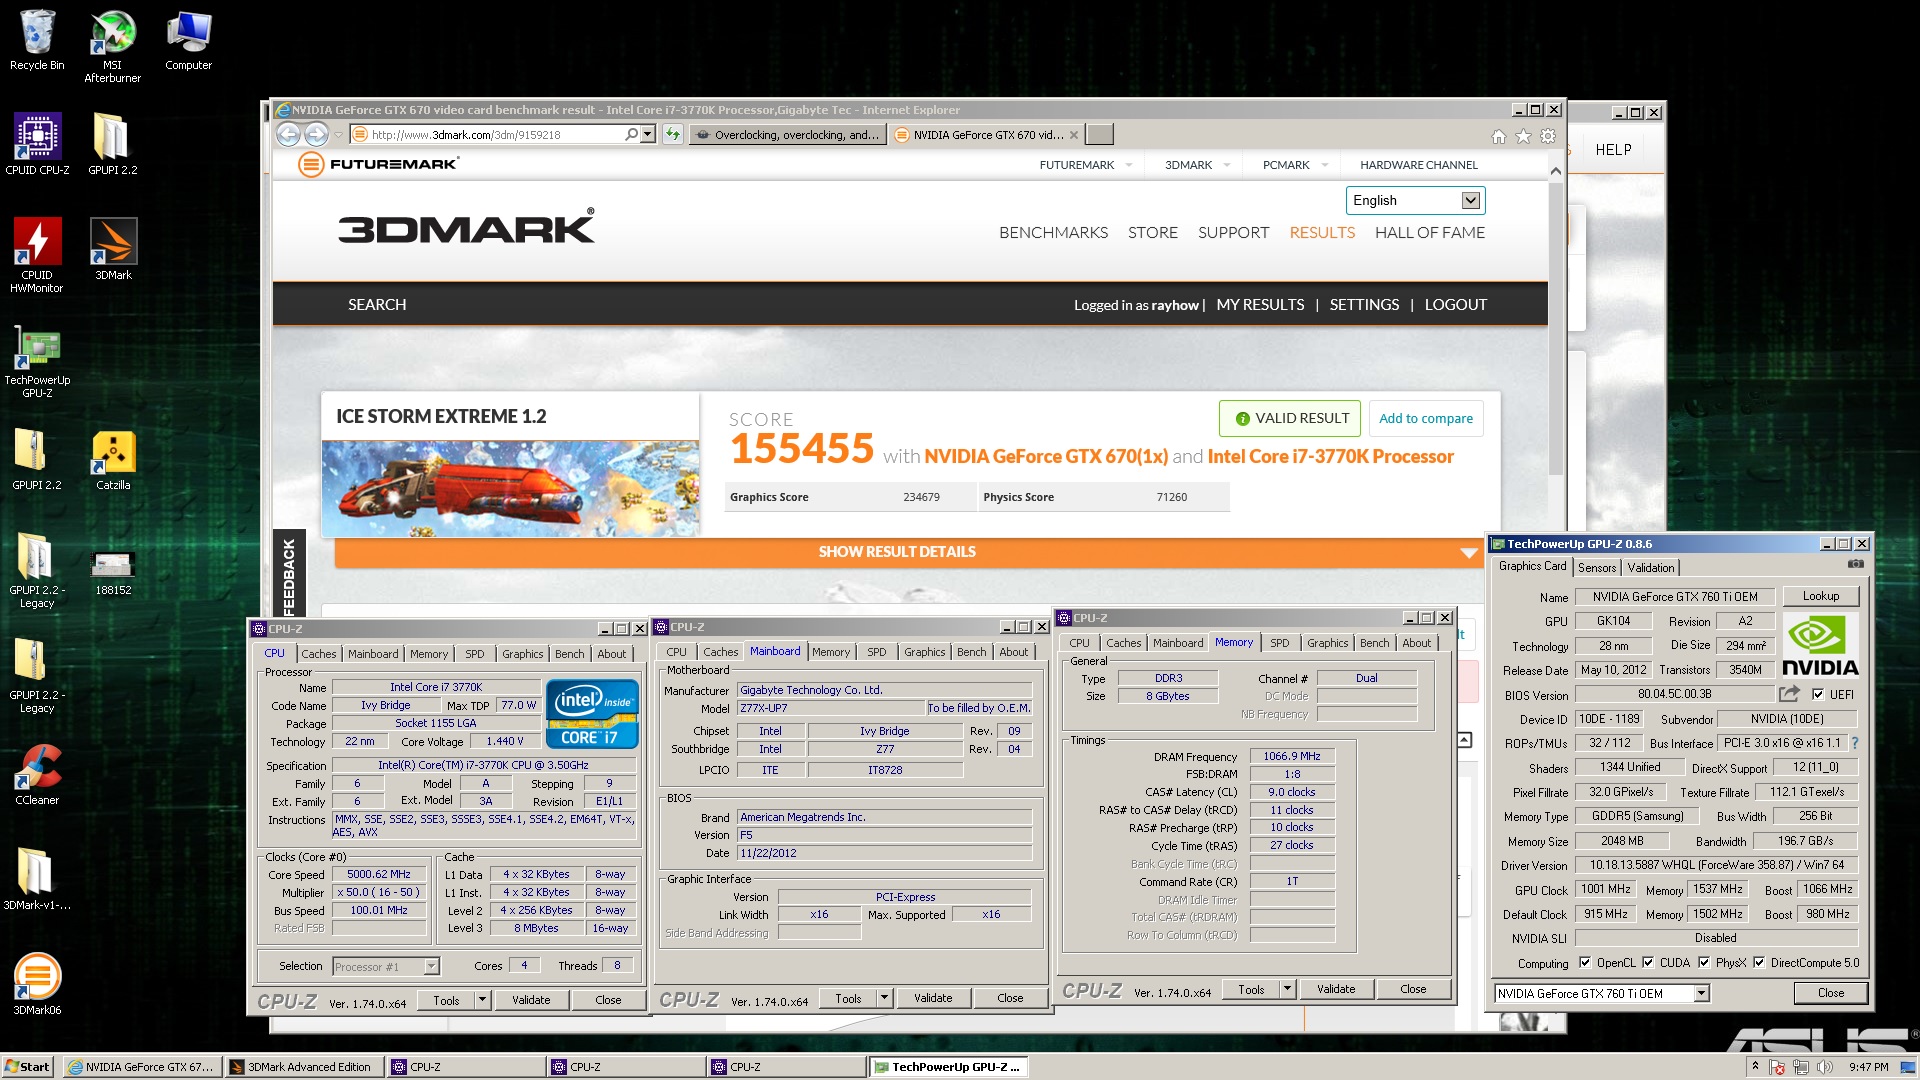1920x1080 pixels.
Task: Open the HALL OF FAME menu
Action: point(1429,233)
